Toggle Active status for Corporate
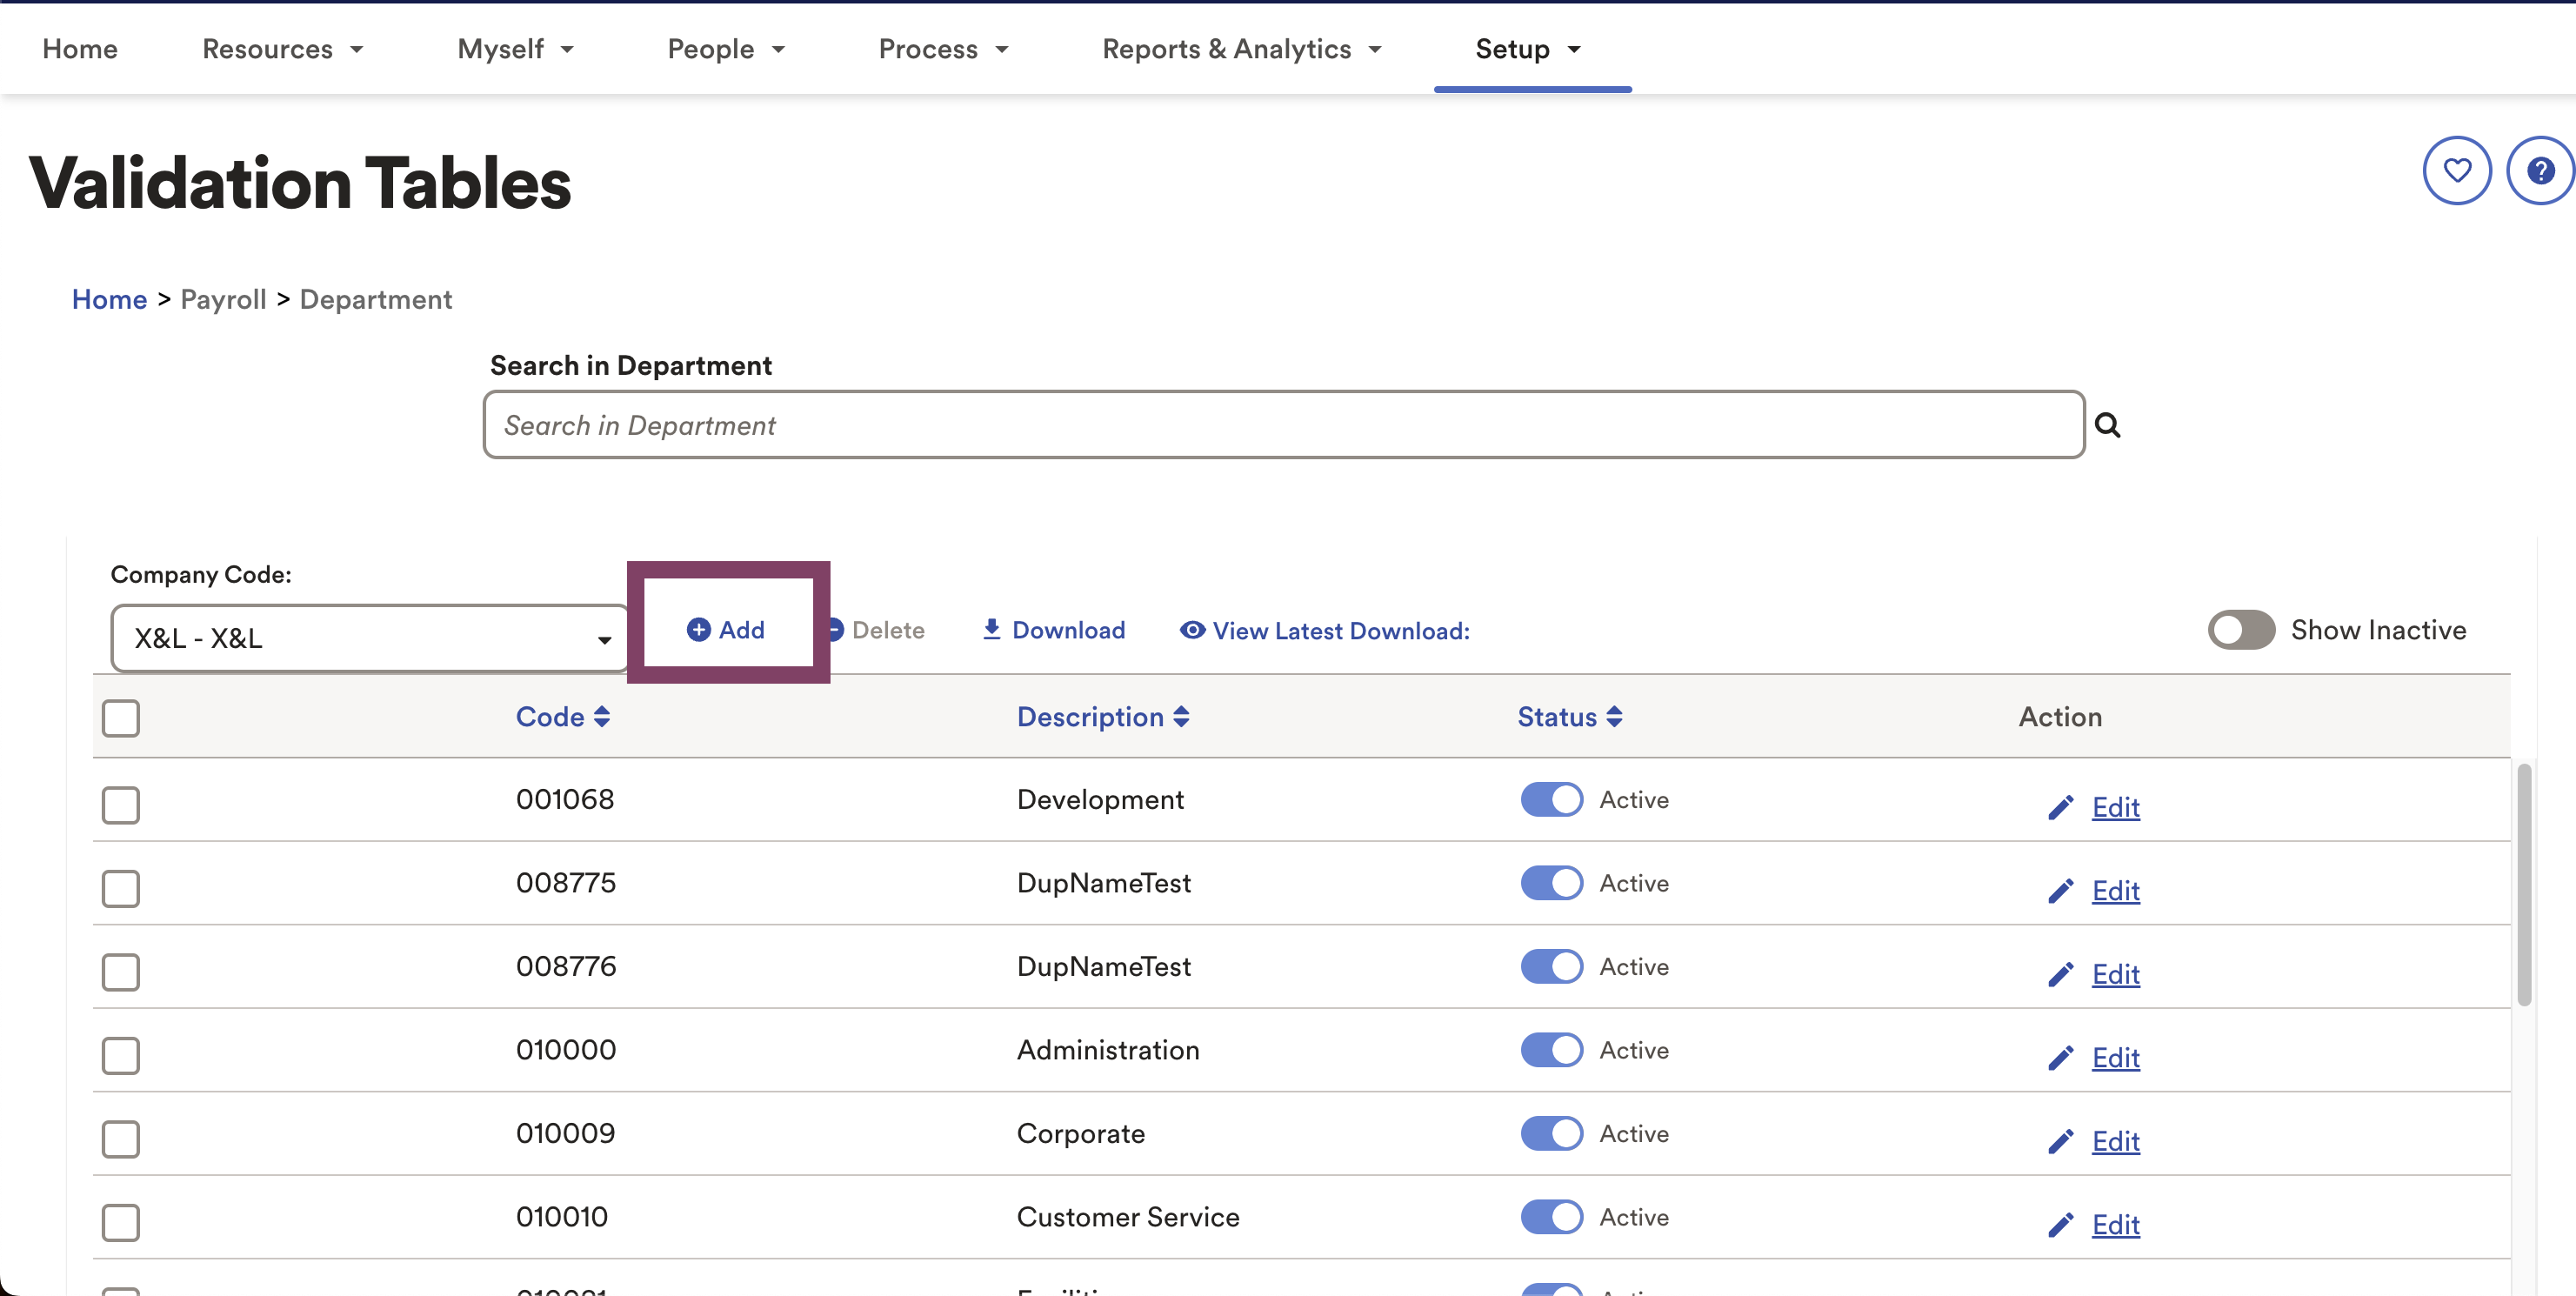Image resolution: width=2576 pixels, height=1296 pixels. (x=1552, y=1134)
